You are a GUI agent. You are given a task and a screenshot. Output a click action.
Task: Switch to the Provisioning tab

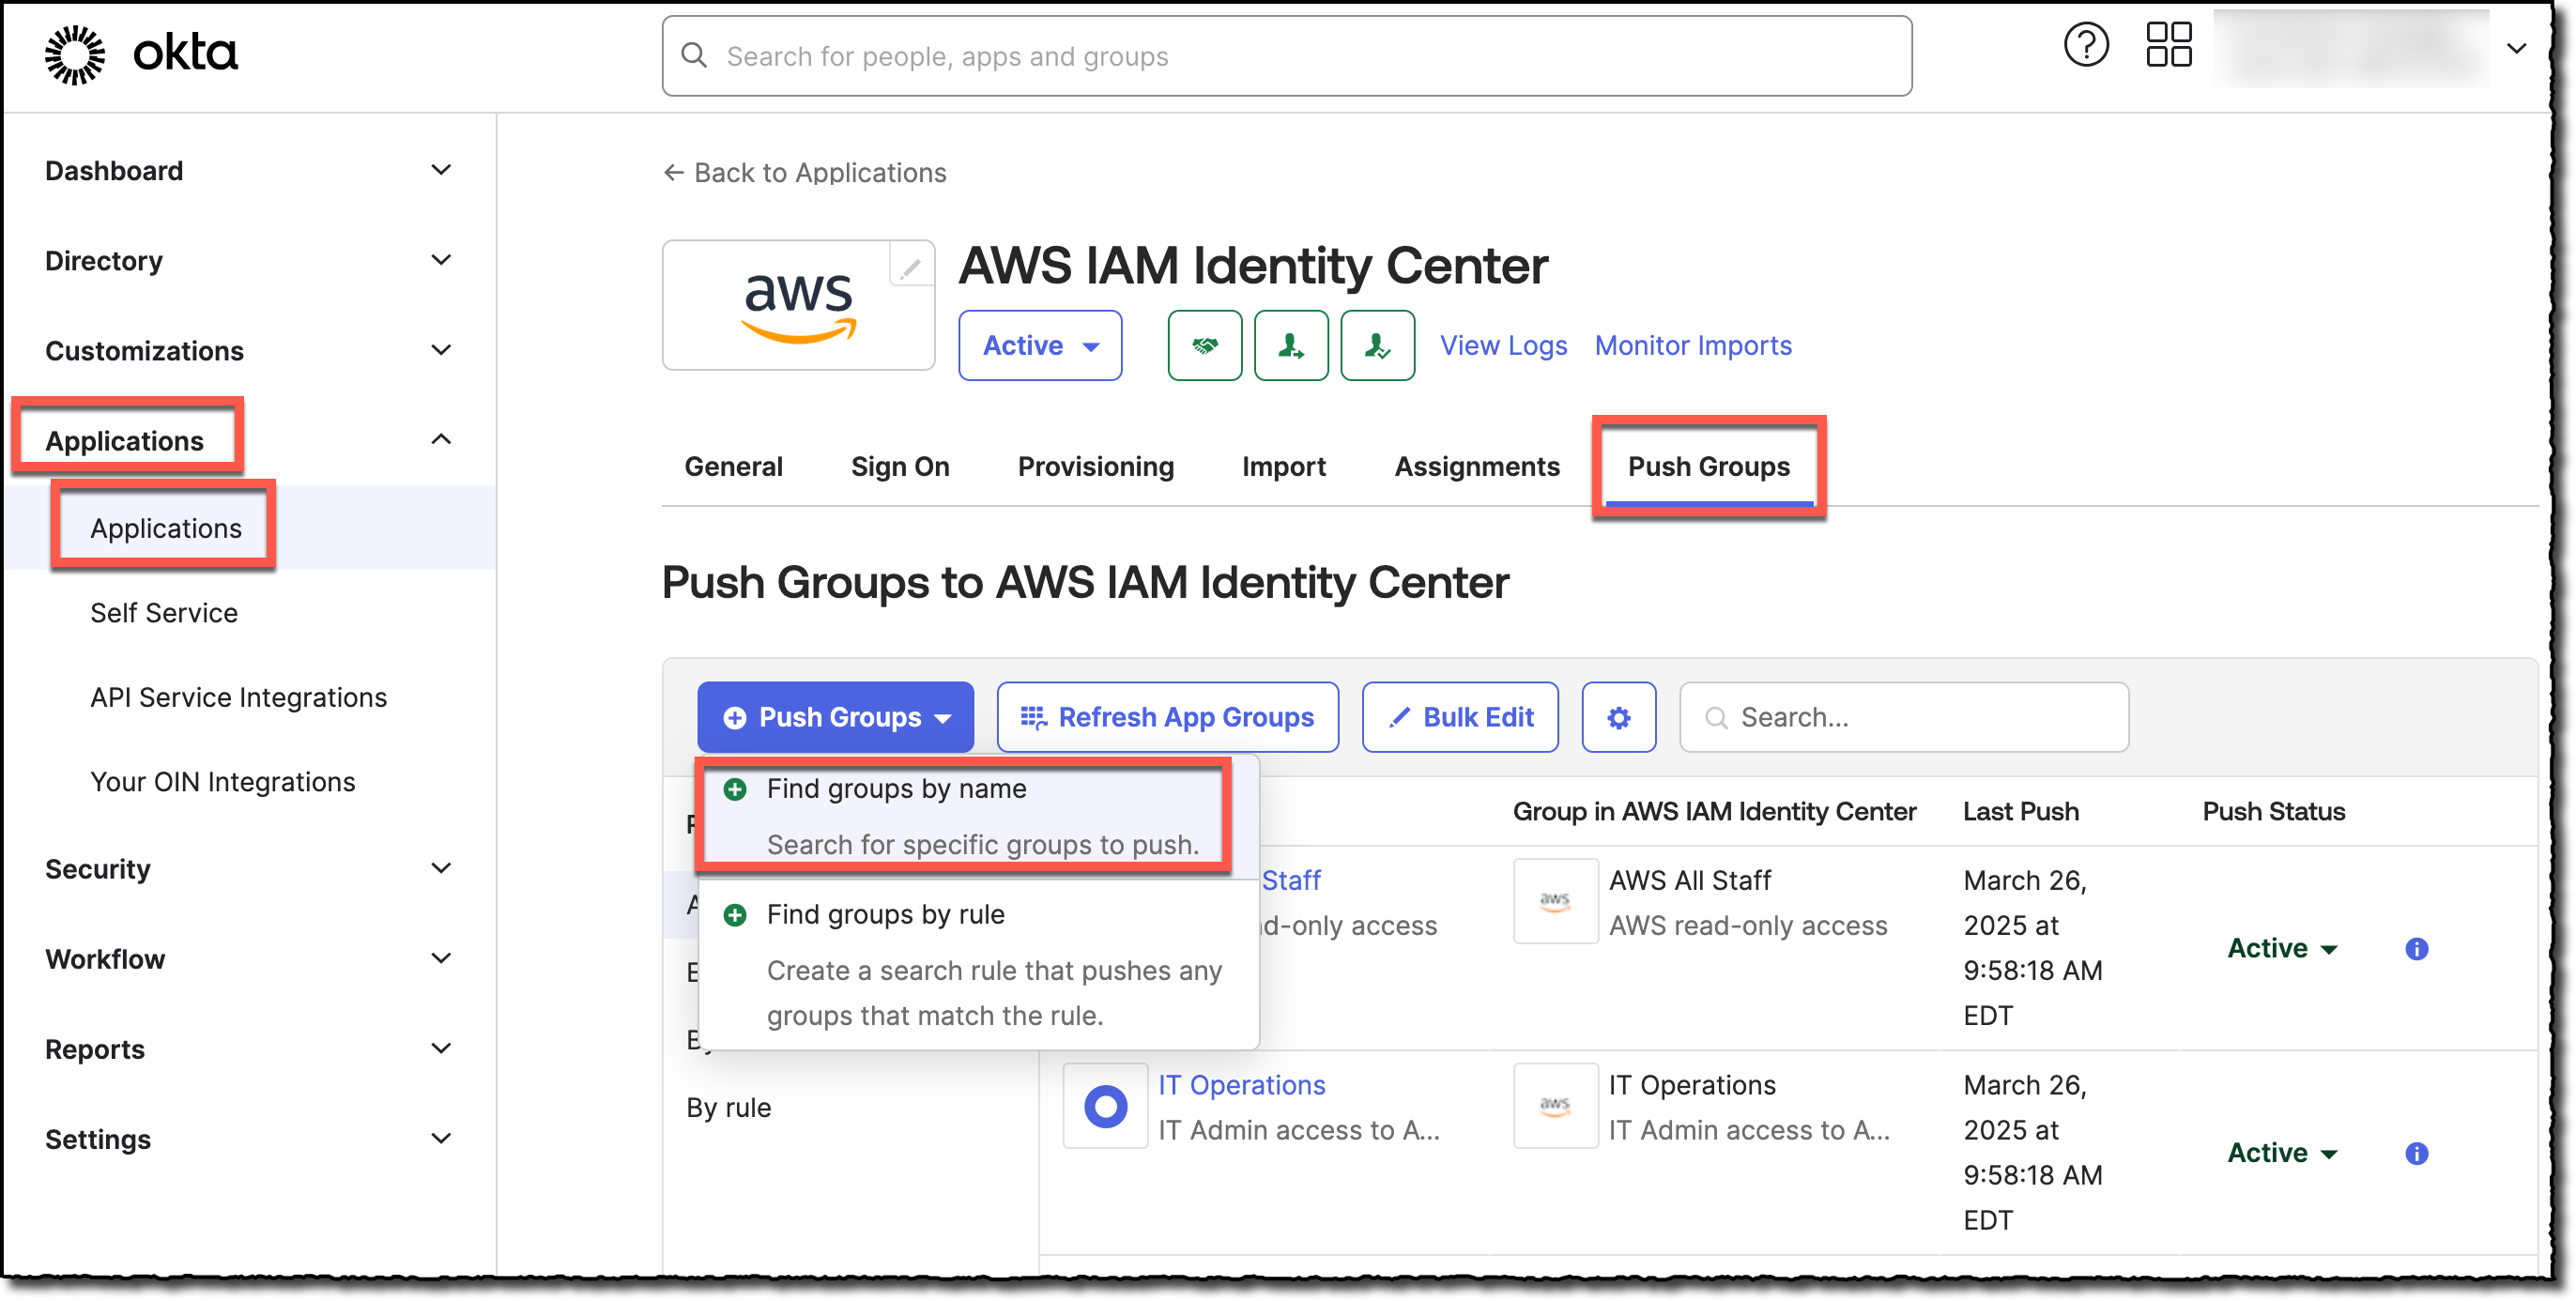tap(1096, 466)
